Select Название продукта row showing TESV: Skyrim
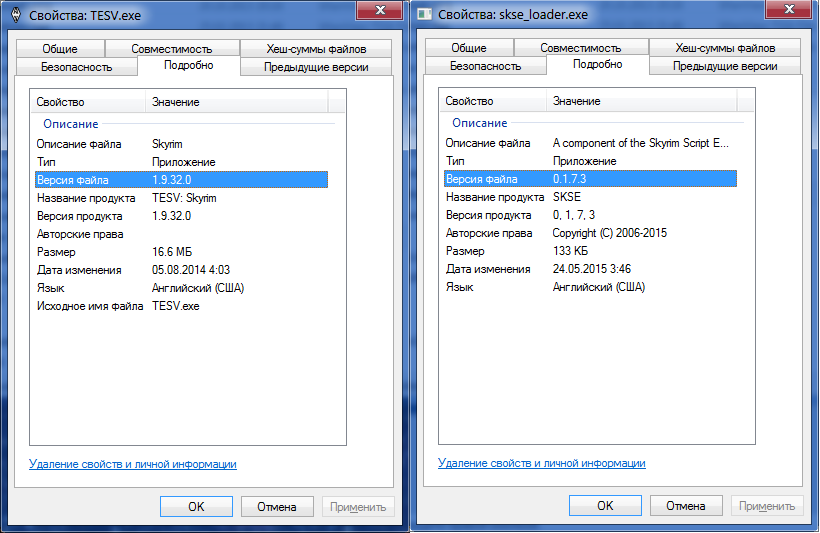 tap(181, 198)
